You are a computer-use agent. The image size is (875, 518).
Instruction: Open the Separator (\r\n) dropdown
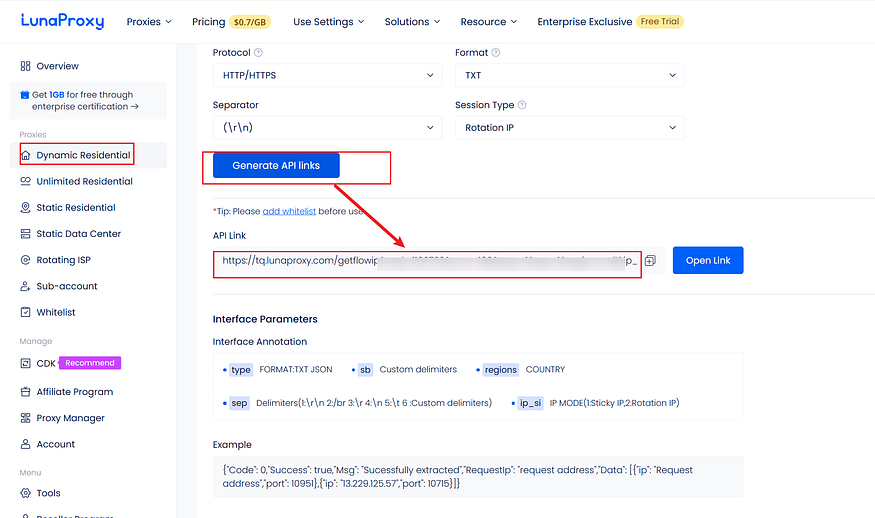tap(327, 128)
